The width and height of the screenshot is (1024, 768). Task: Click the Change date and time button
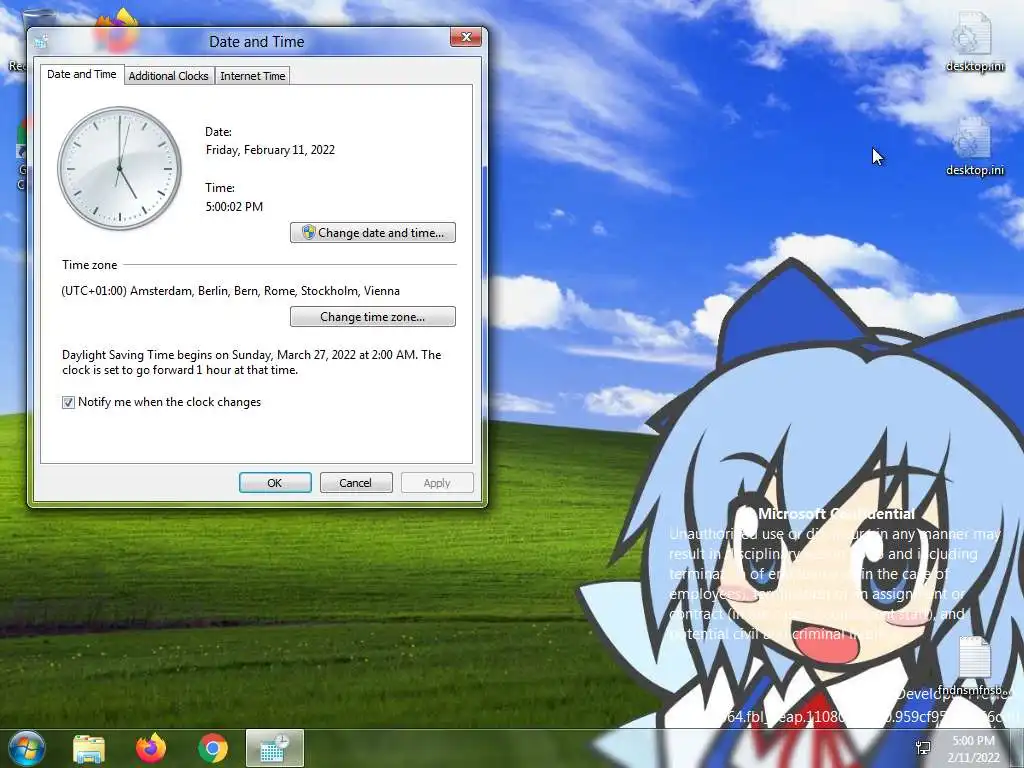click(x=373, y=232)
